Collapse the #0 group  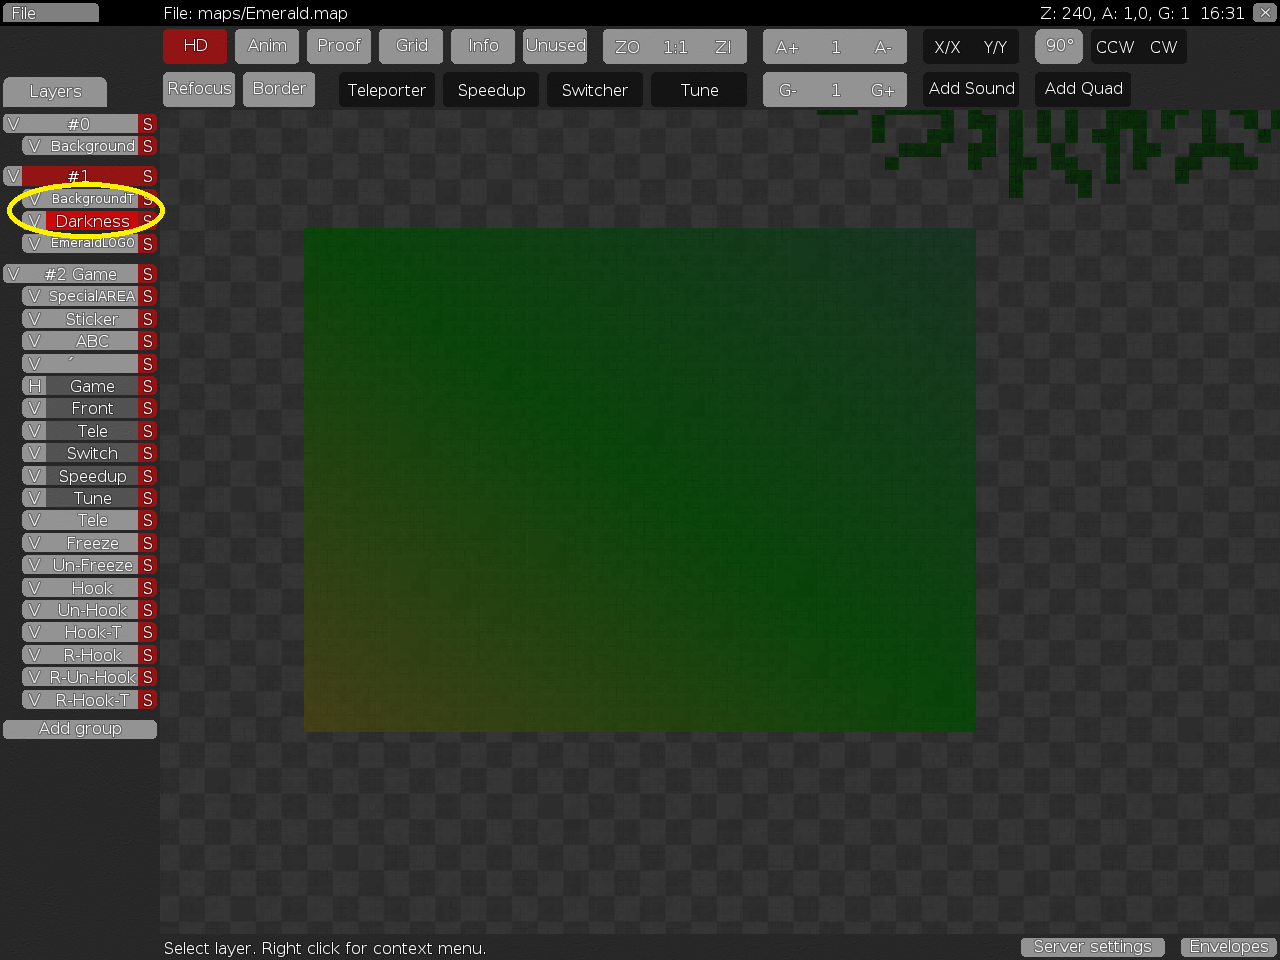(13, 123)
